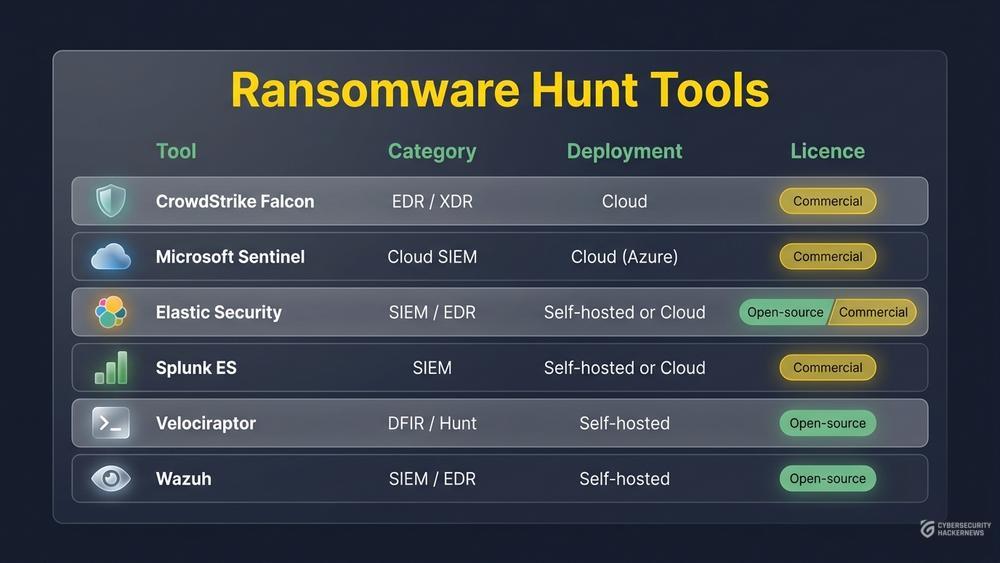1000x563 pixels.
Task: Click the Velociraptor terminal prompt icon
Action: (111, 423)
